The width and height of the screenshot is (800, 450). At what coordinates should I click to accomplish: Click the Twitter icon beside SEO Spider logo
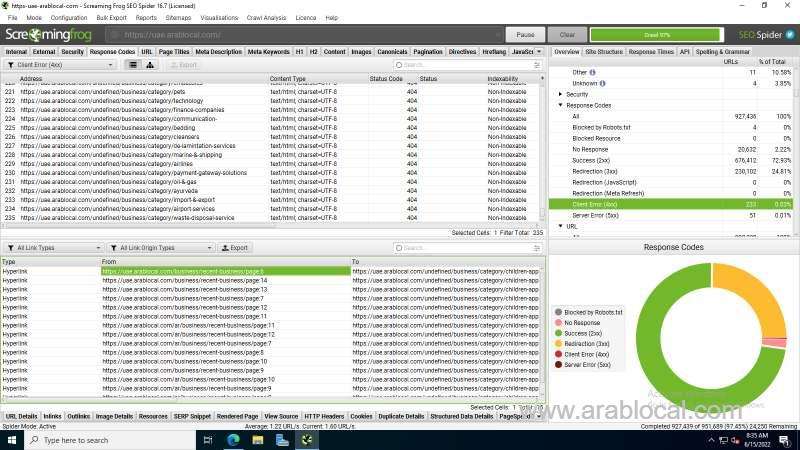tap(790, 35)
